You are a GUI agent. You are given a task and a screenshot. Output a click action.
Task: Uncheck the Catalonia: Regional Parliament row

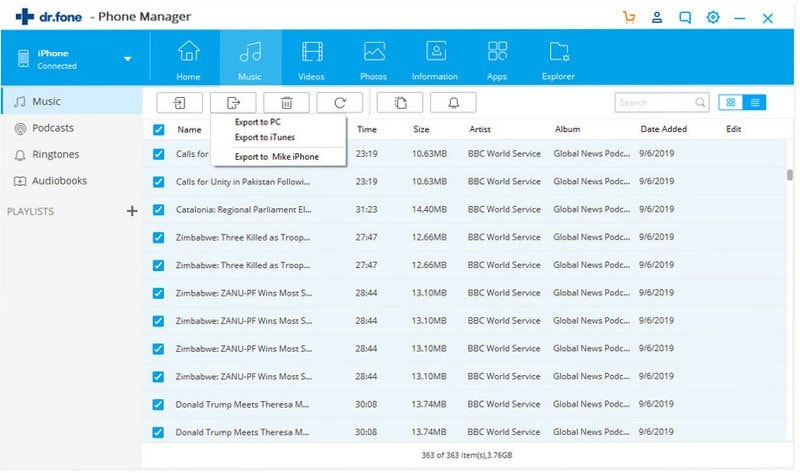(159, 210)
